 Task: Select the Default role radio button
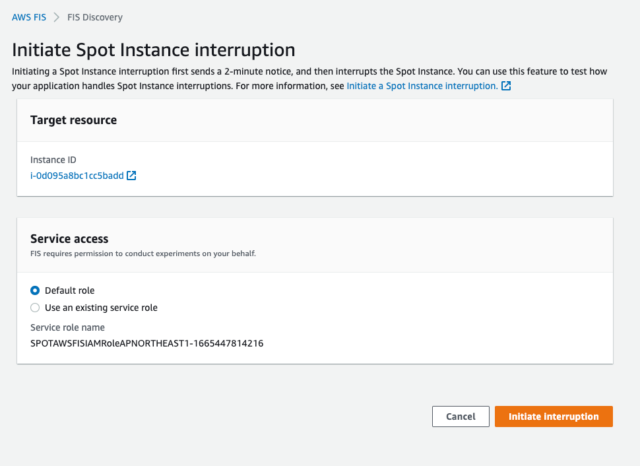tap(35, 291)
